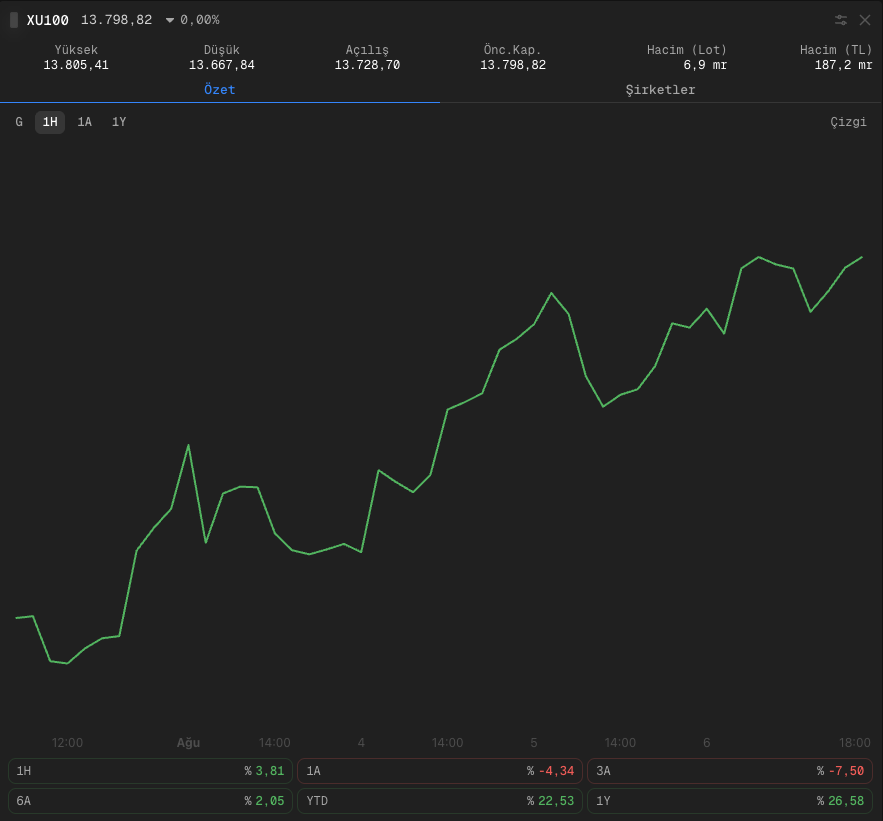Click the grey marker beside XU100
The height and width of the screenshot is (821, 883).
[x=14, y=20]
